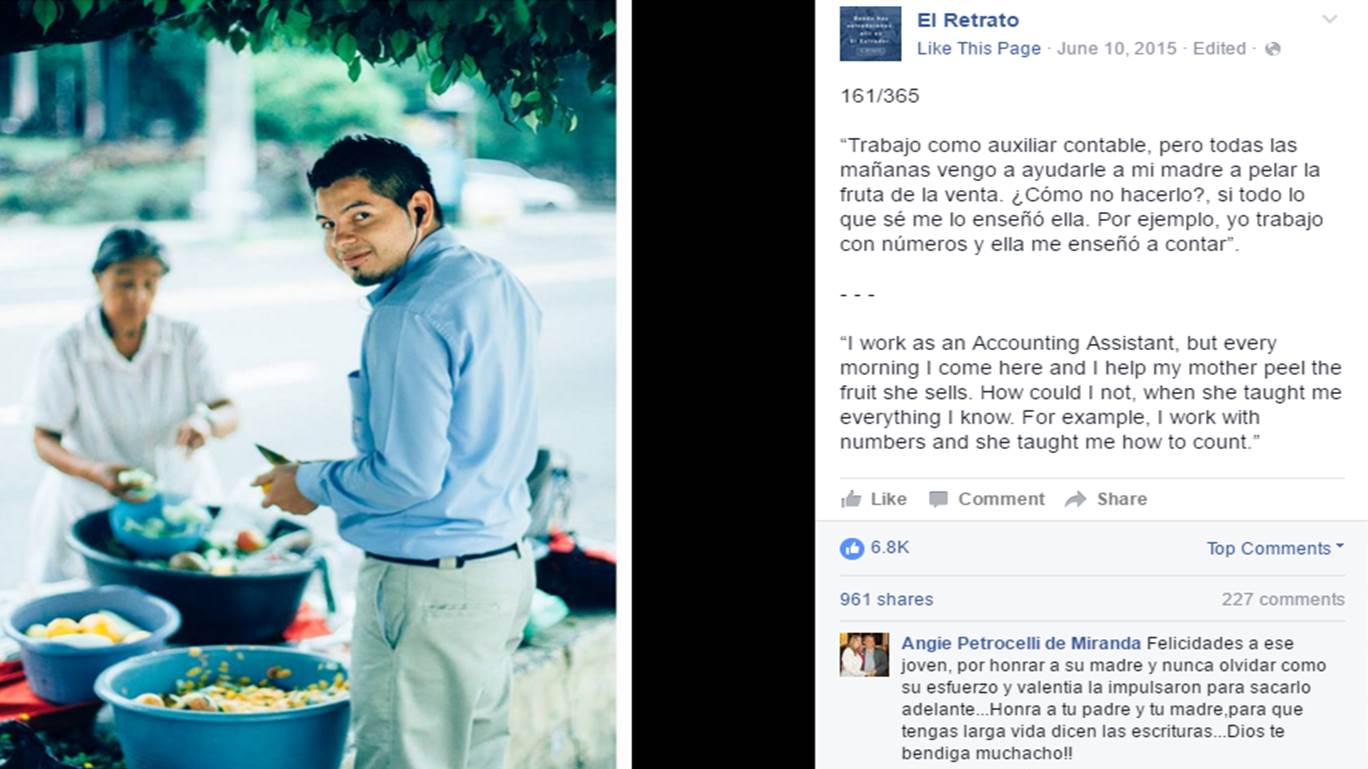This screenshot has width=1368, height=769.
Task: Click the blue like reaction icon beside 6.8K
Action: click(x=852, y=548)
